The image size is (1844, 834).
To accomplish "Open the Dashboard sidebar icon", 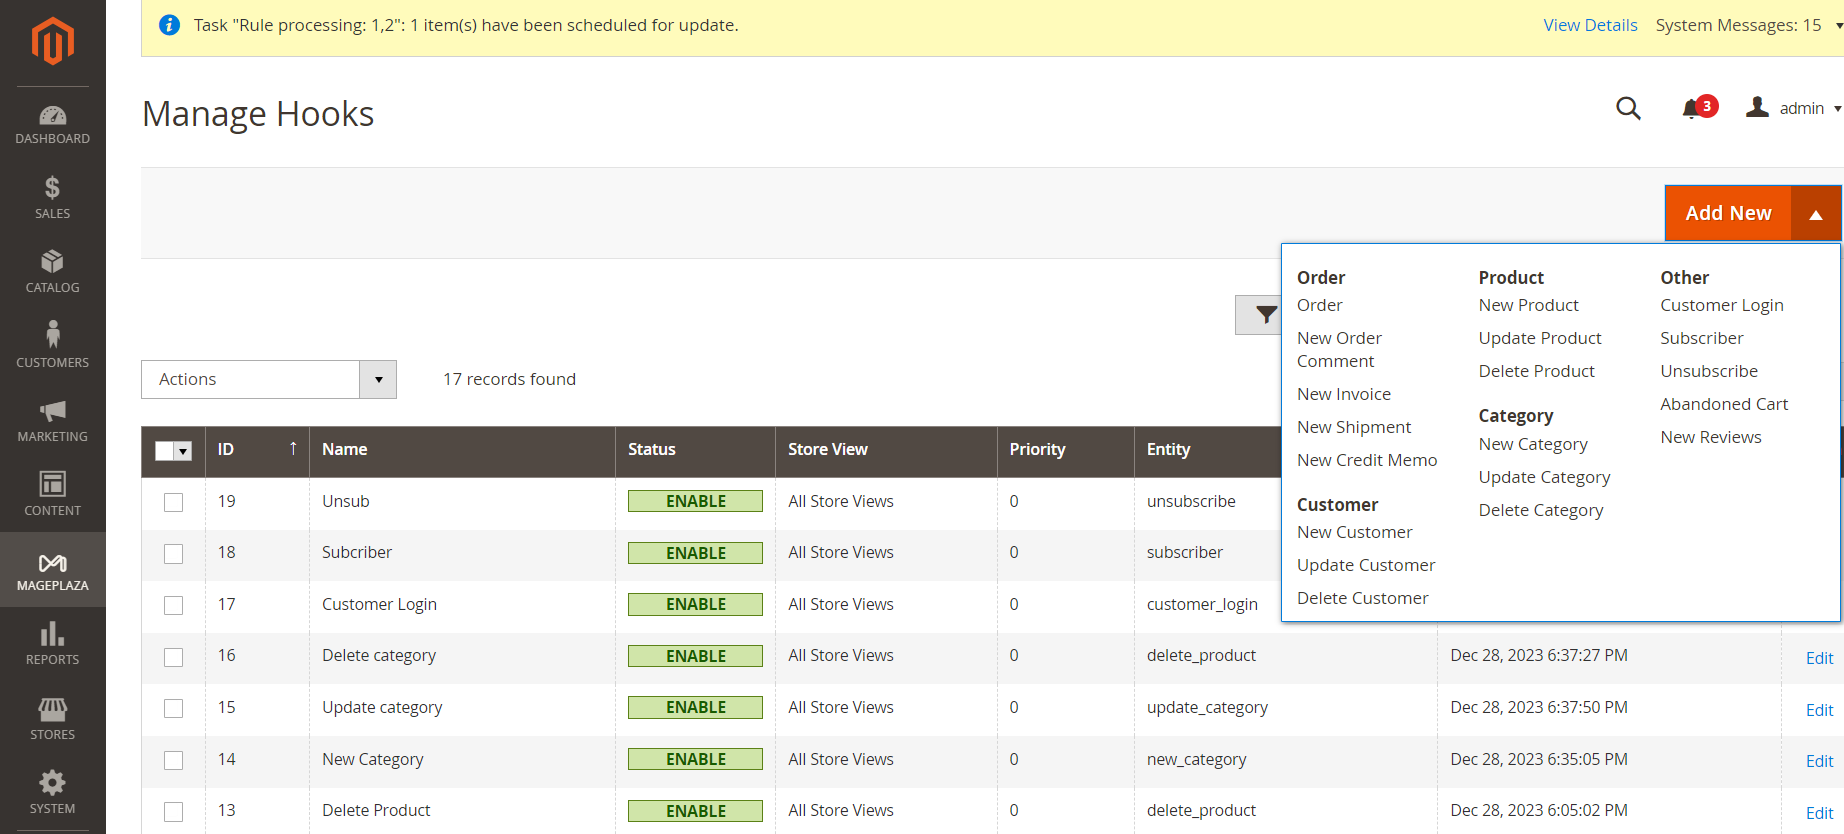I will click(x=52, y=124).
